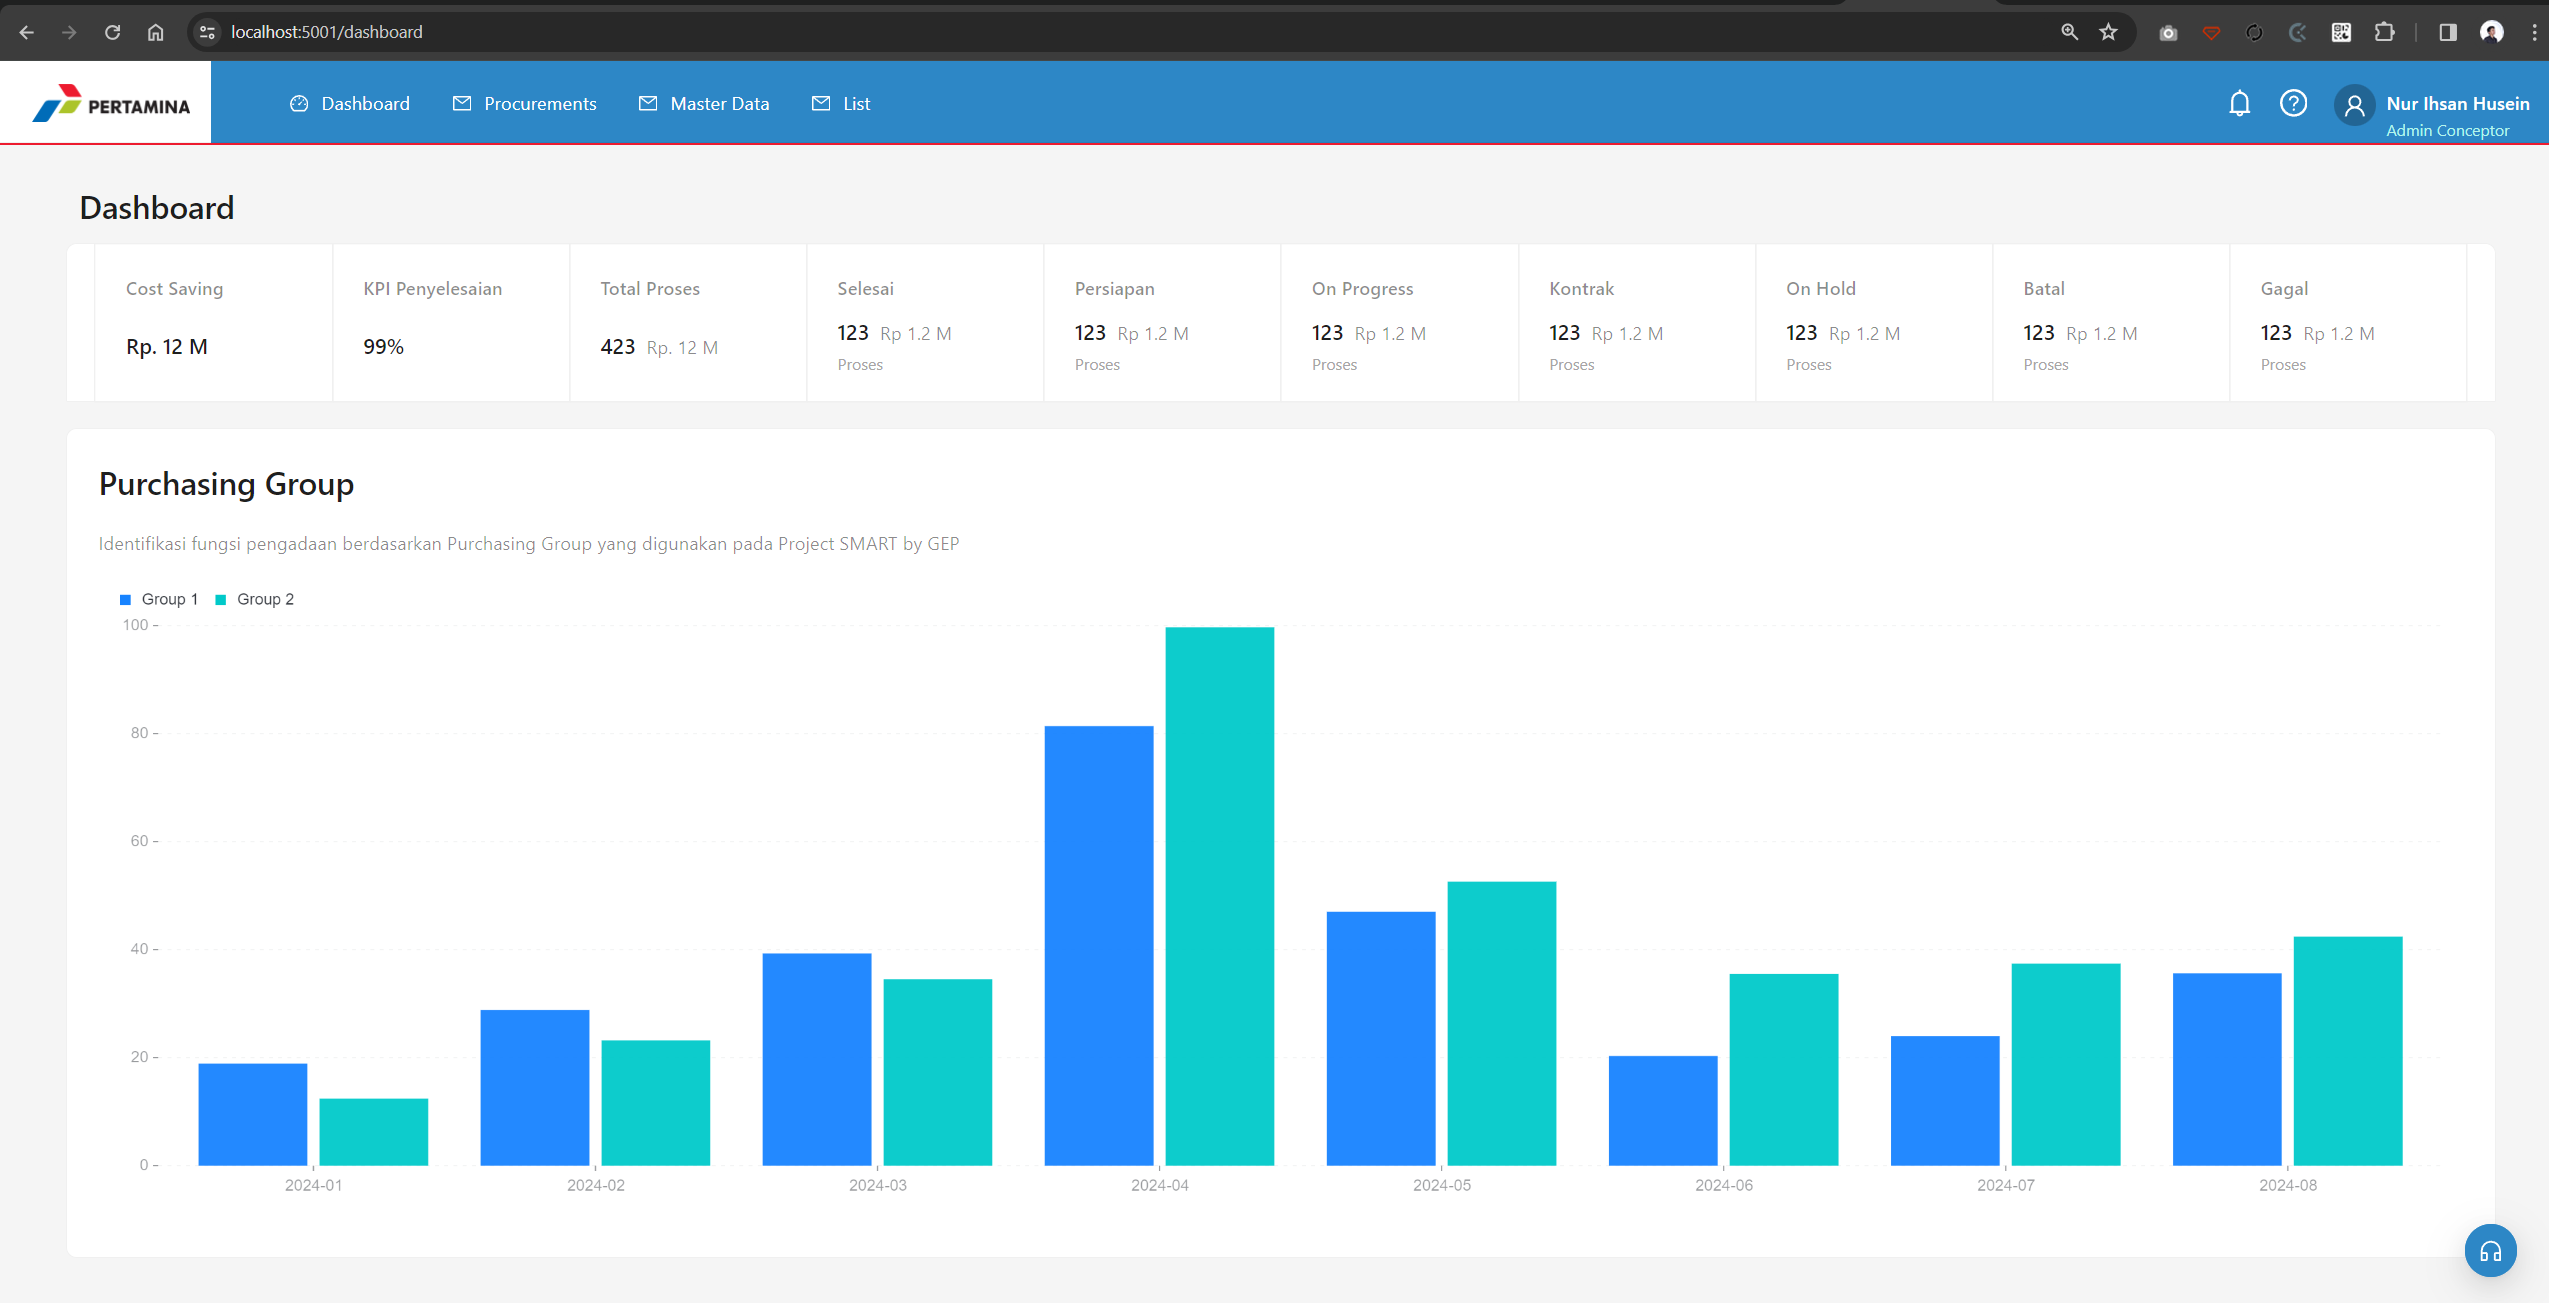The width and height of the screenshot is (2549, 1303).
Task: Click the 99% KPI value
Action: [x=383, y=346]
